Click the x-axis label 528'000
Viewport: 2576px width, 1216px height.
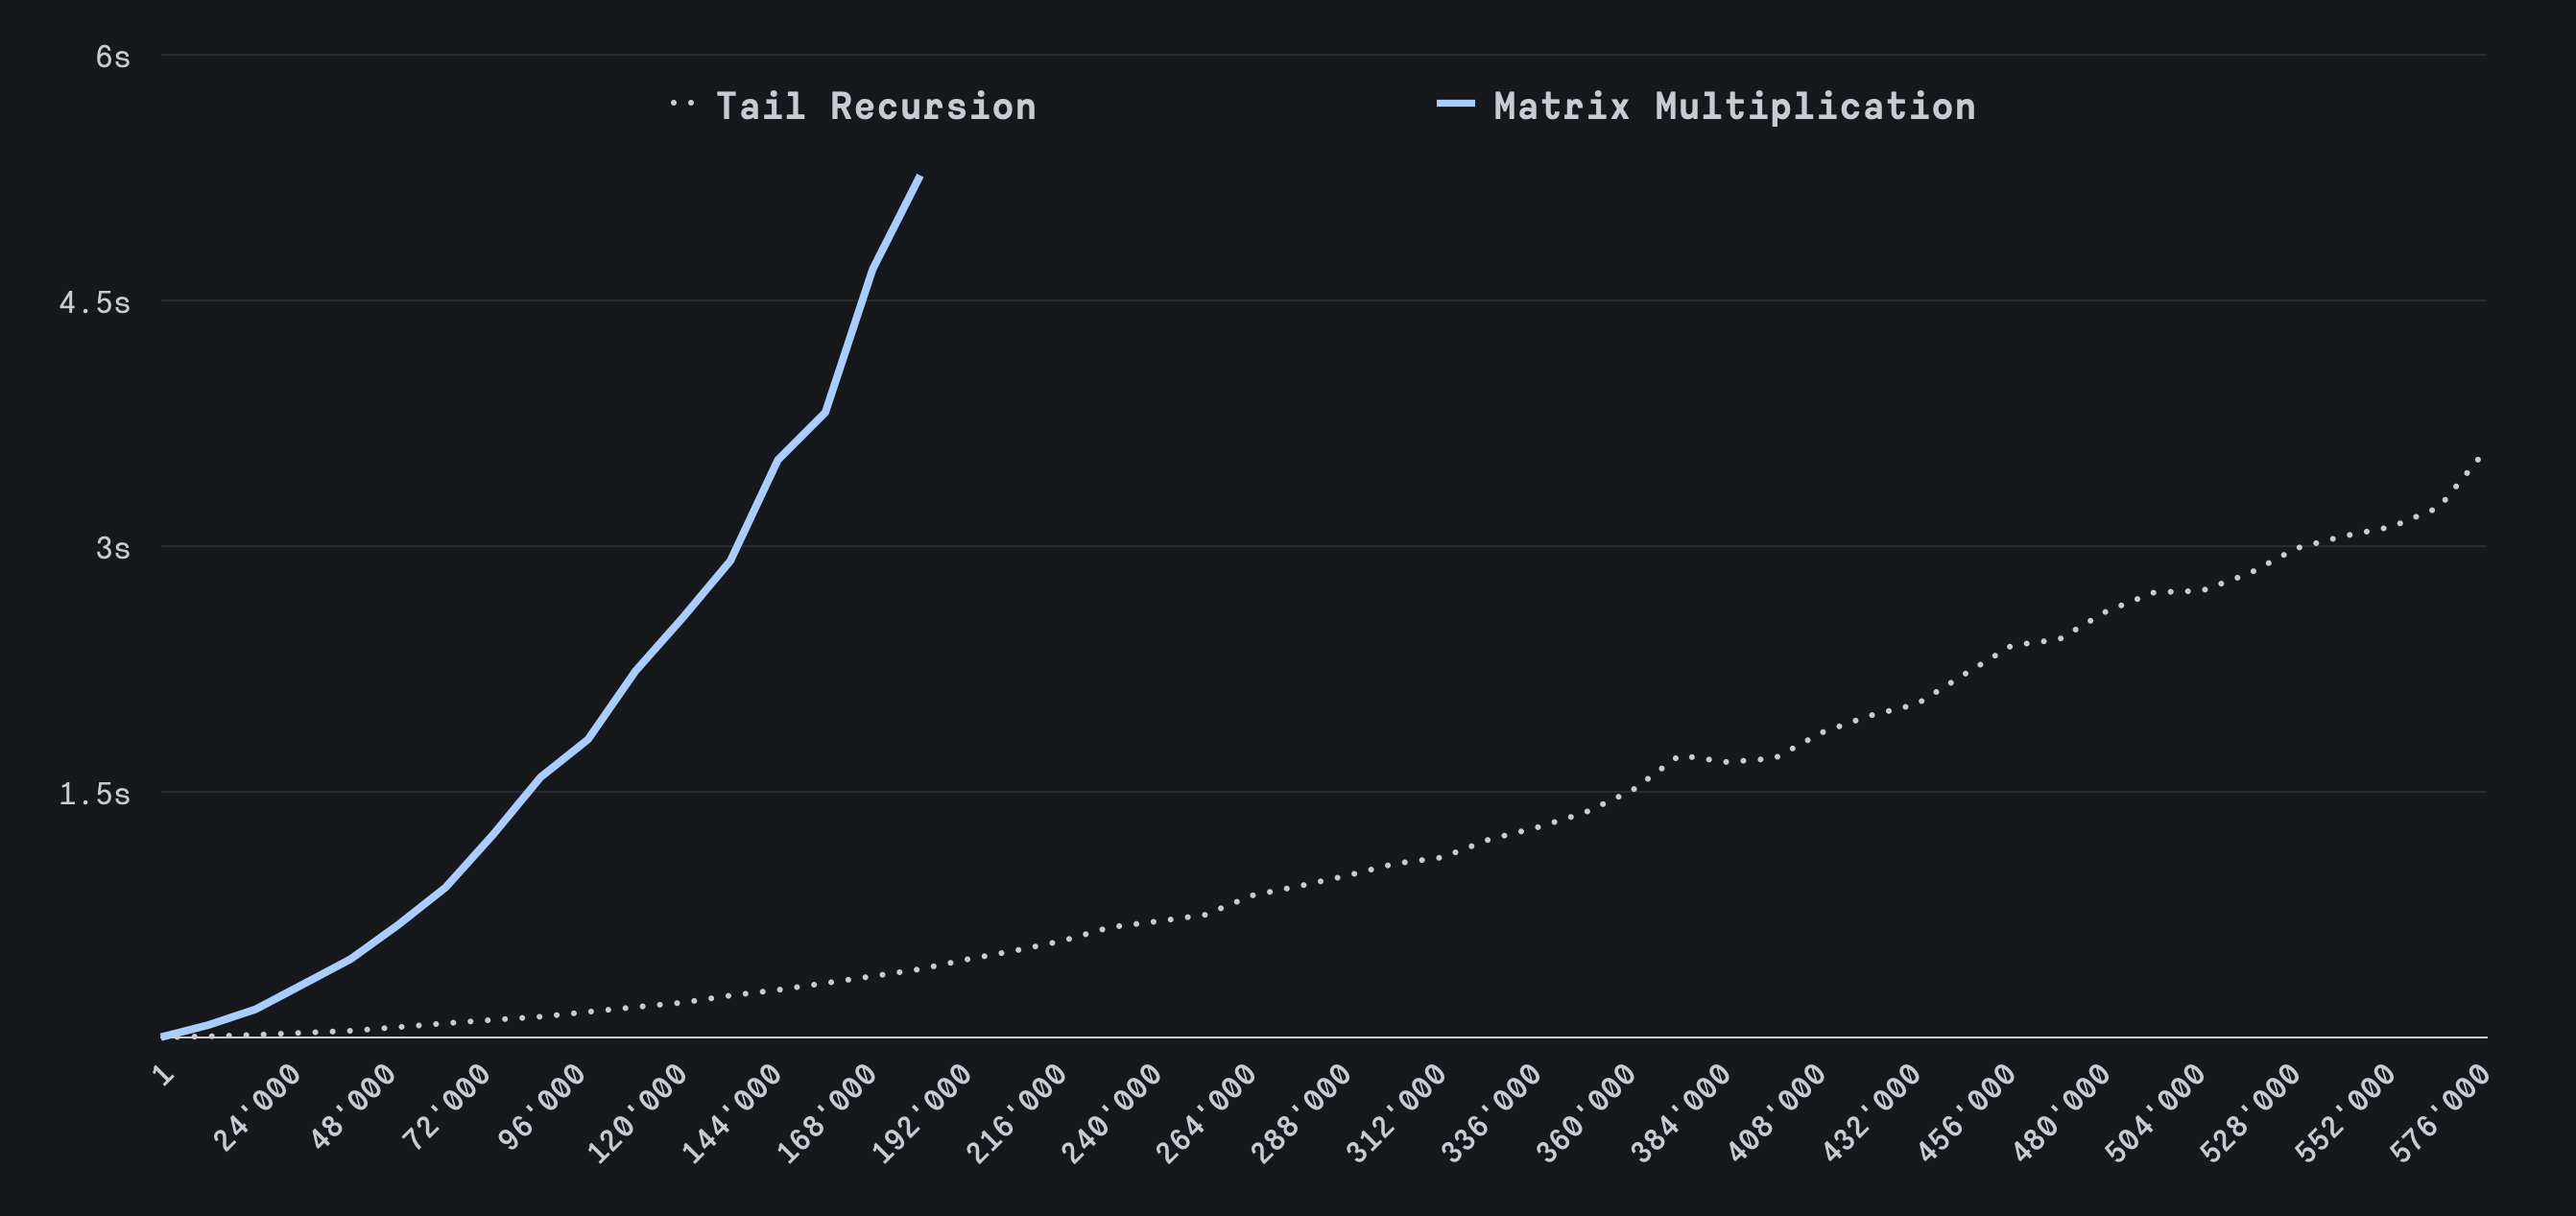[2252, 1115]
